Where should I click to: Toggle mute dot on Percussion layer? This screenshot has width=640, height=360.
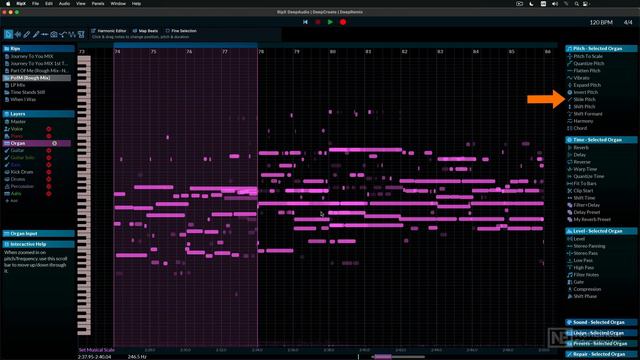pyautogui.click(x=49, y=187)
